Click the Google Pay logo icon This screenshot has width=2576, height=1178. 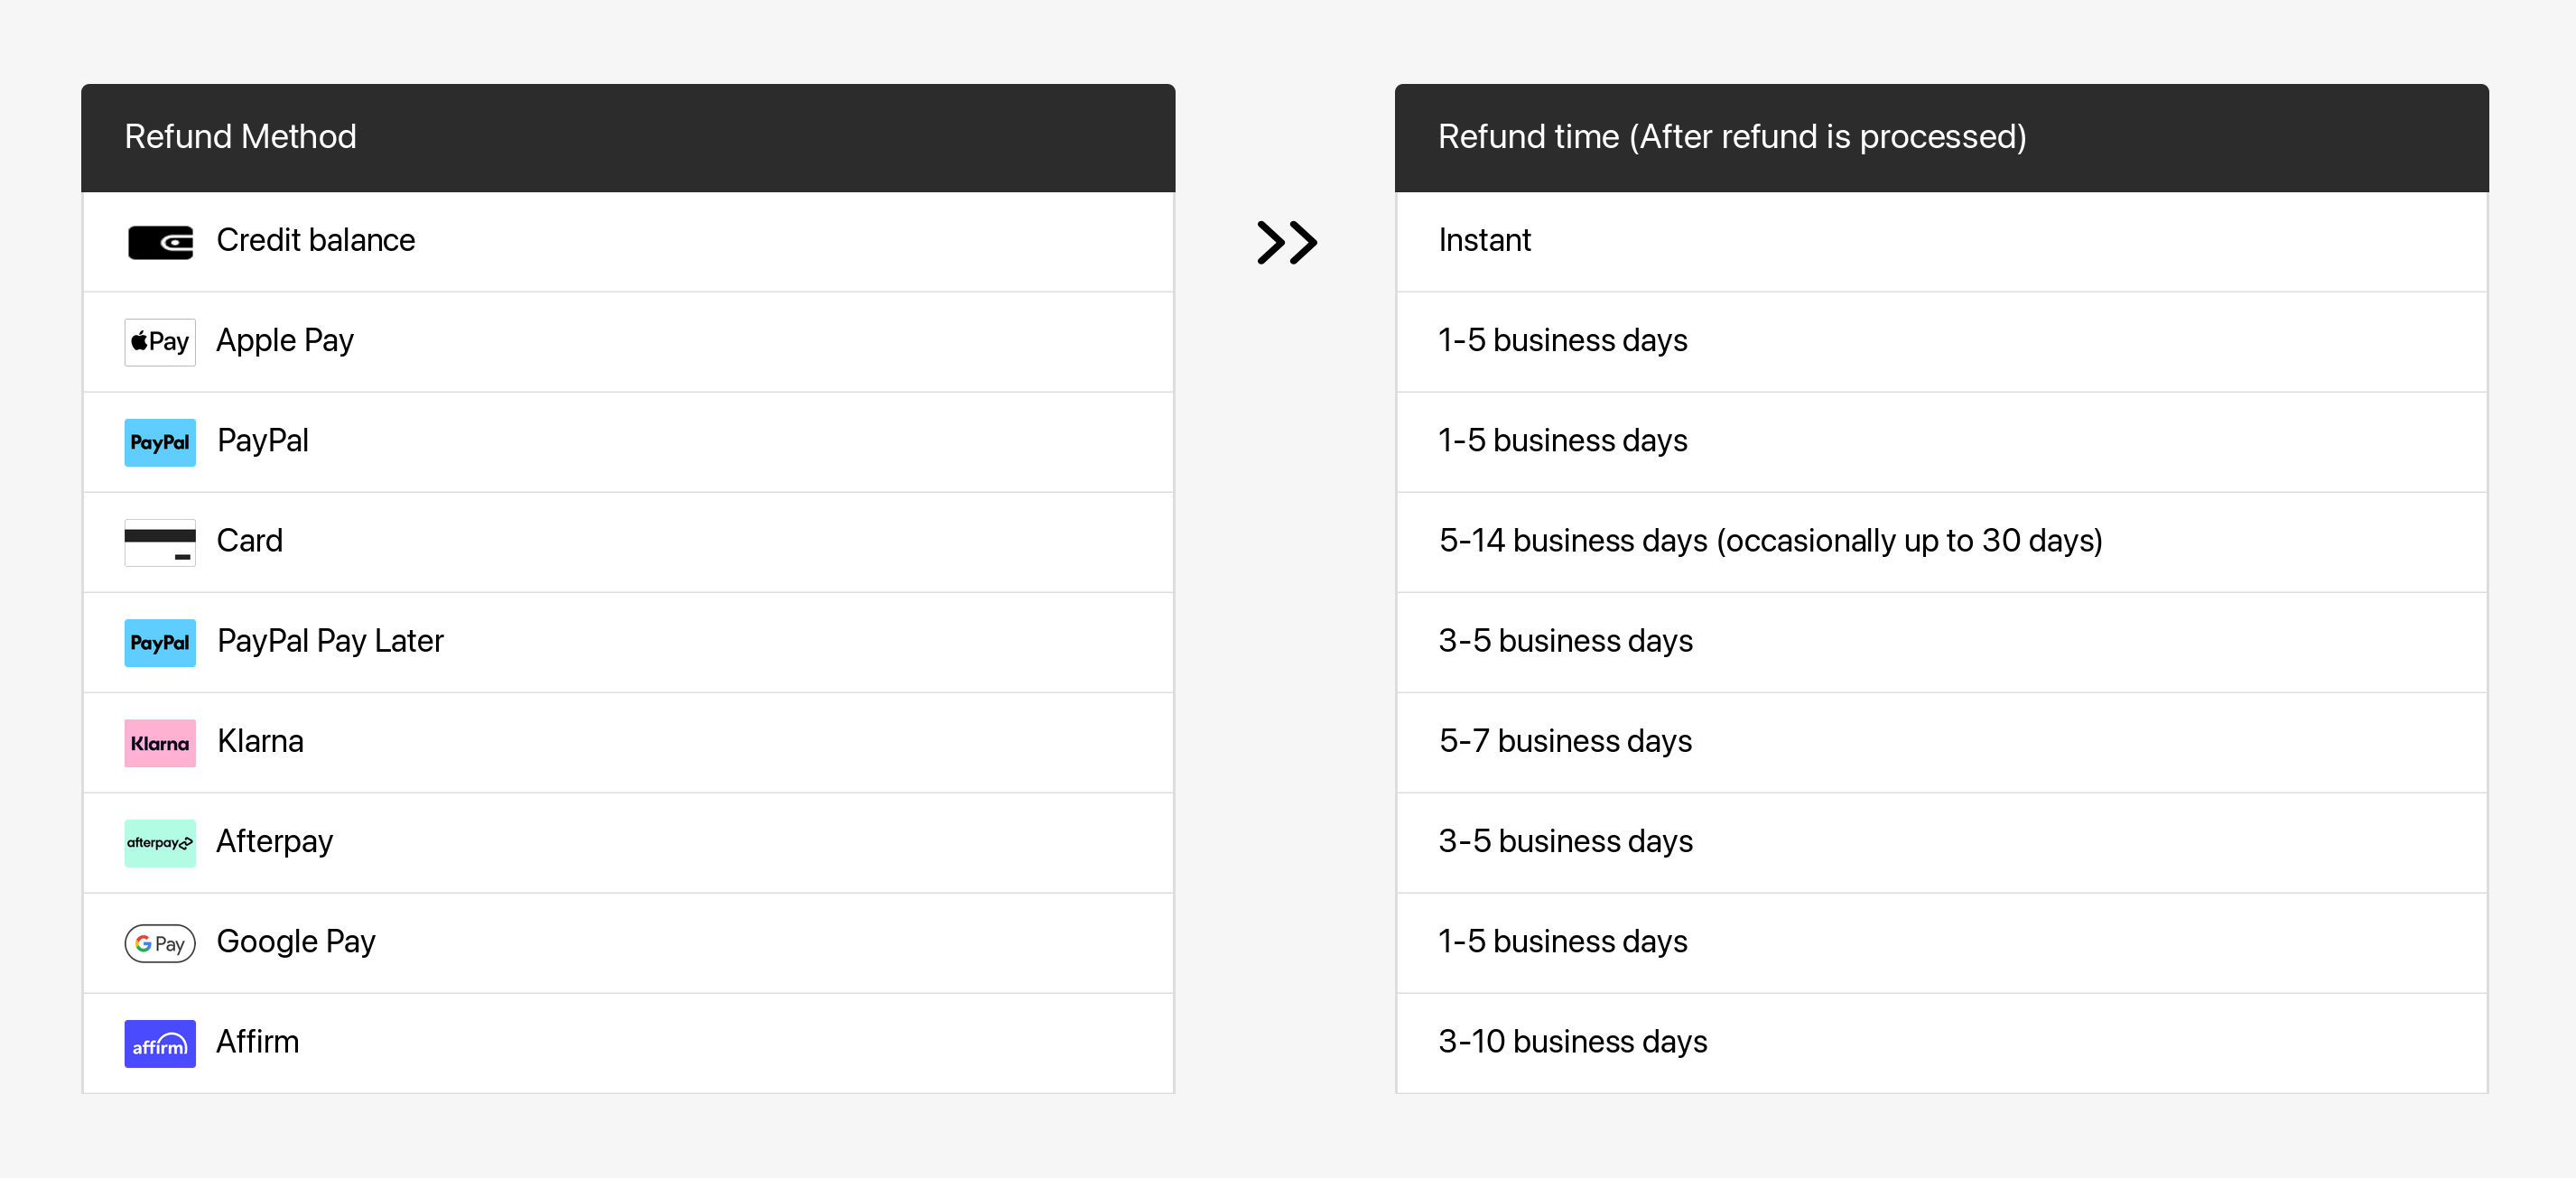tap(160, 943)
